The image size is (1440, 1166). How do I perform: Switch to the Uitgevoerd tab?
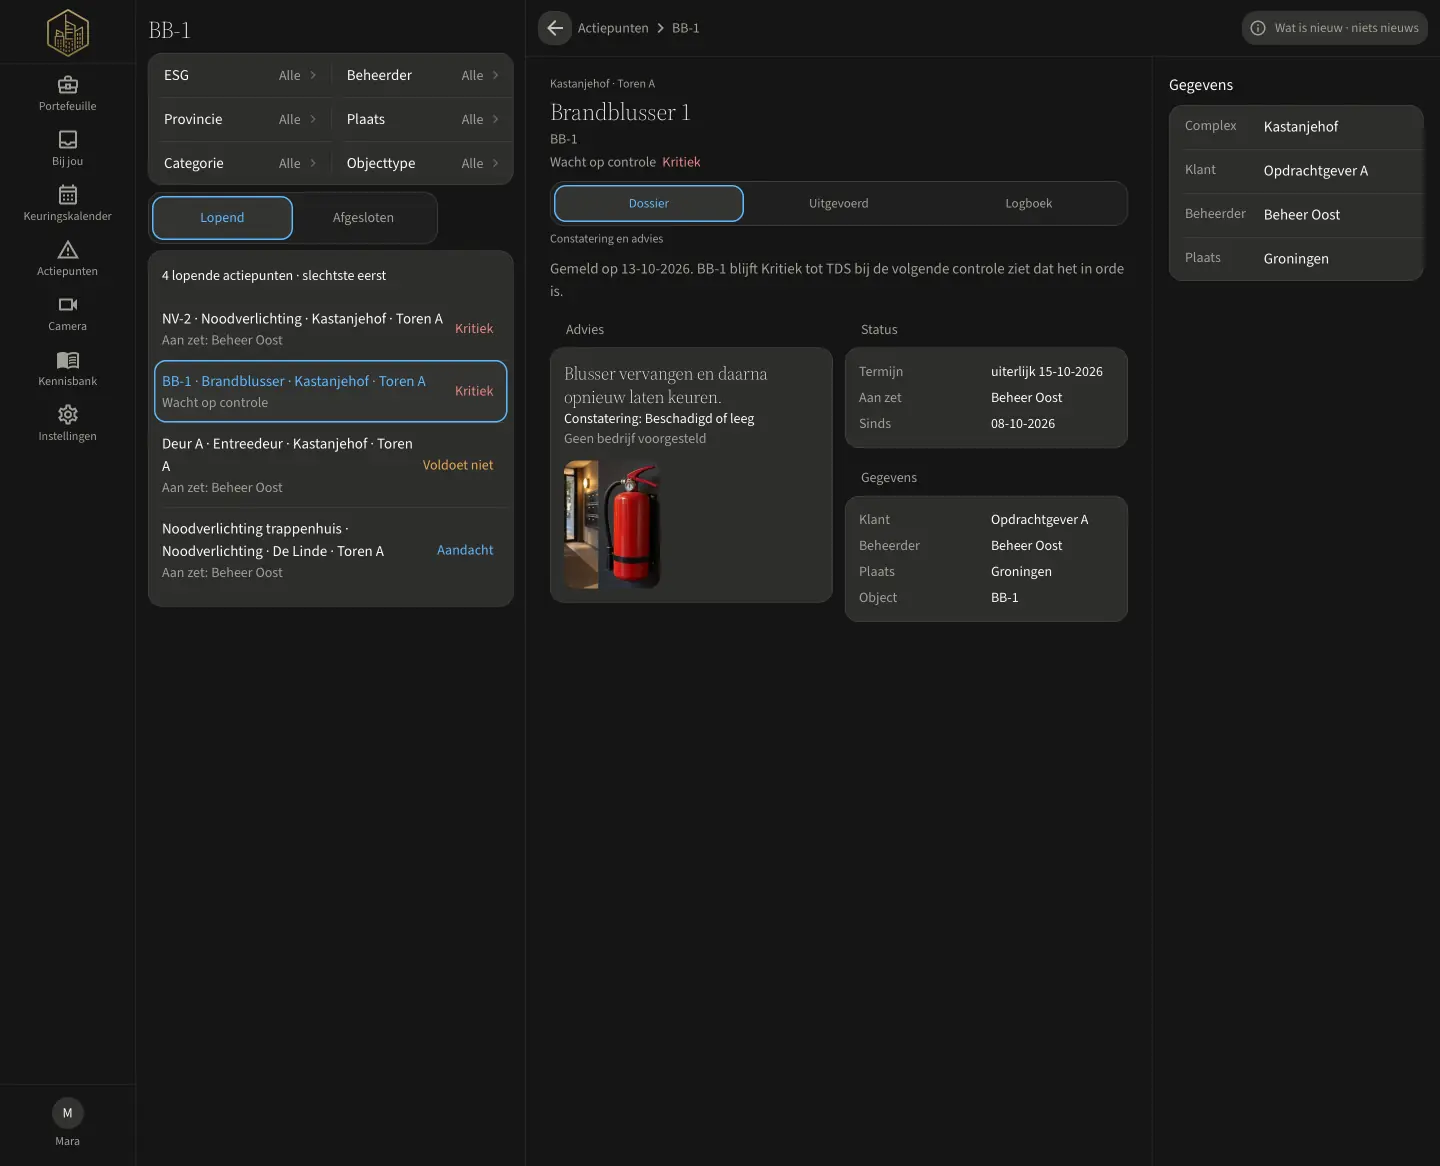click(x=839, y=203)
